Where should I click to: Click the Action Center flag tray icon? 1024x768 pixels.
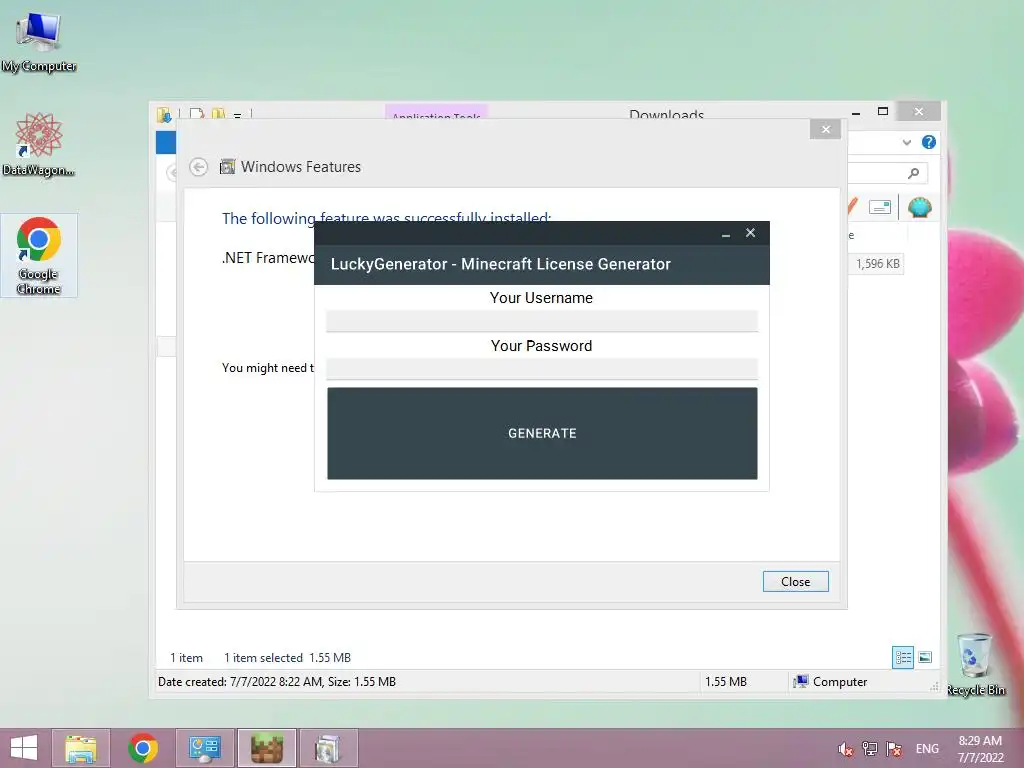click(894, 749)
